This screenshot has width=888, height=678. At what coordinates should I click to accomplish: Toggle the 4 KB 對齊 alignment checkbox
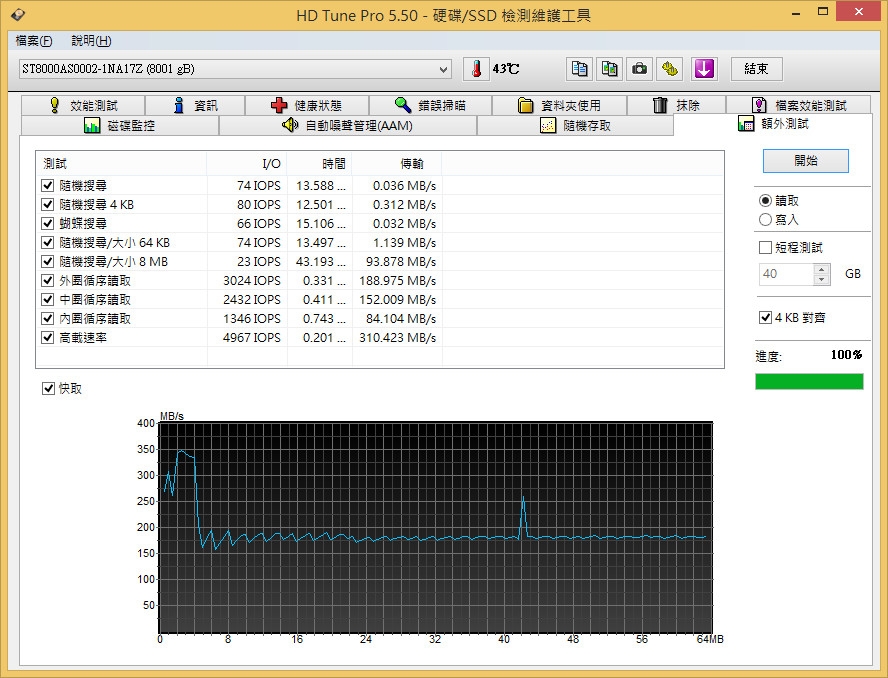(x=765, y=318)
